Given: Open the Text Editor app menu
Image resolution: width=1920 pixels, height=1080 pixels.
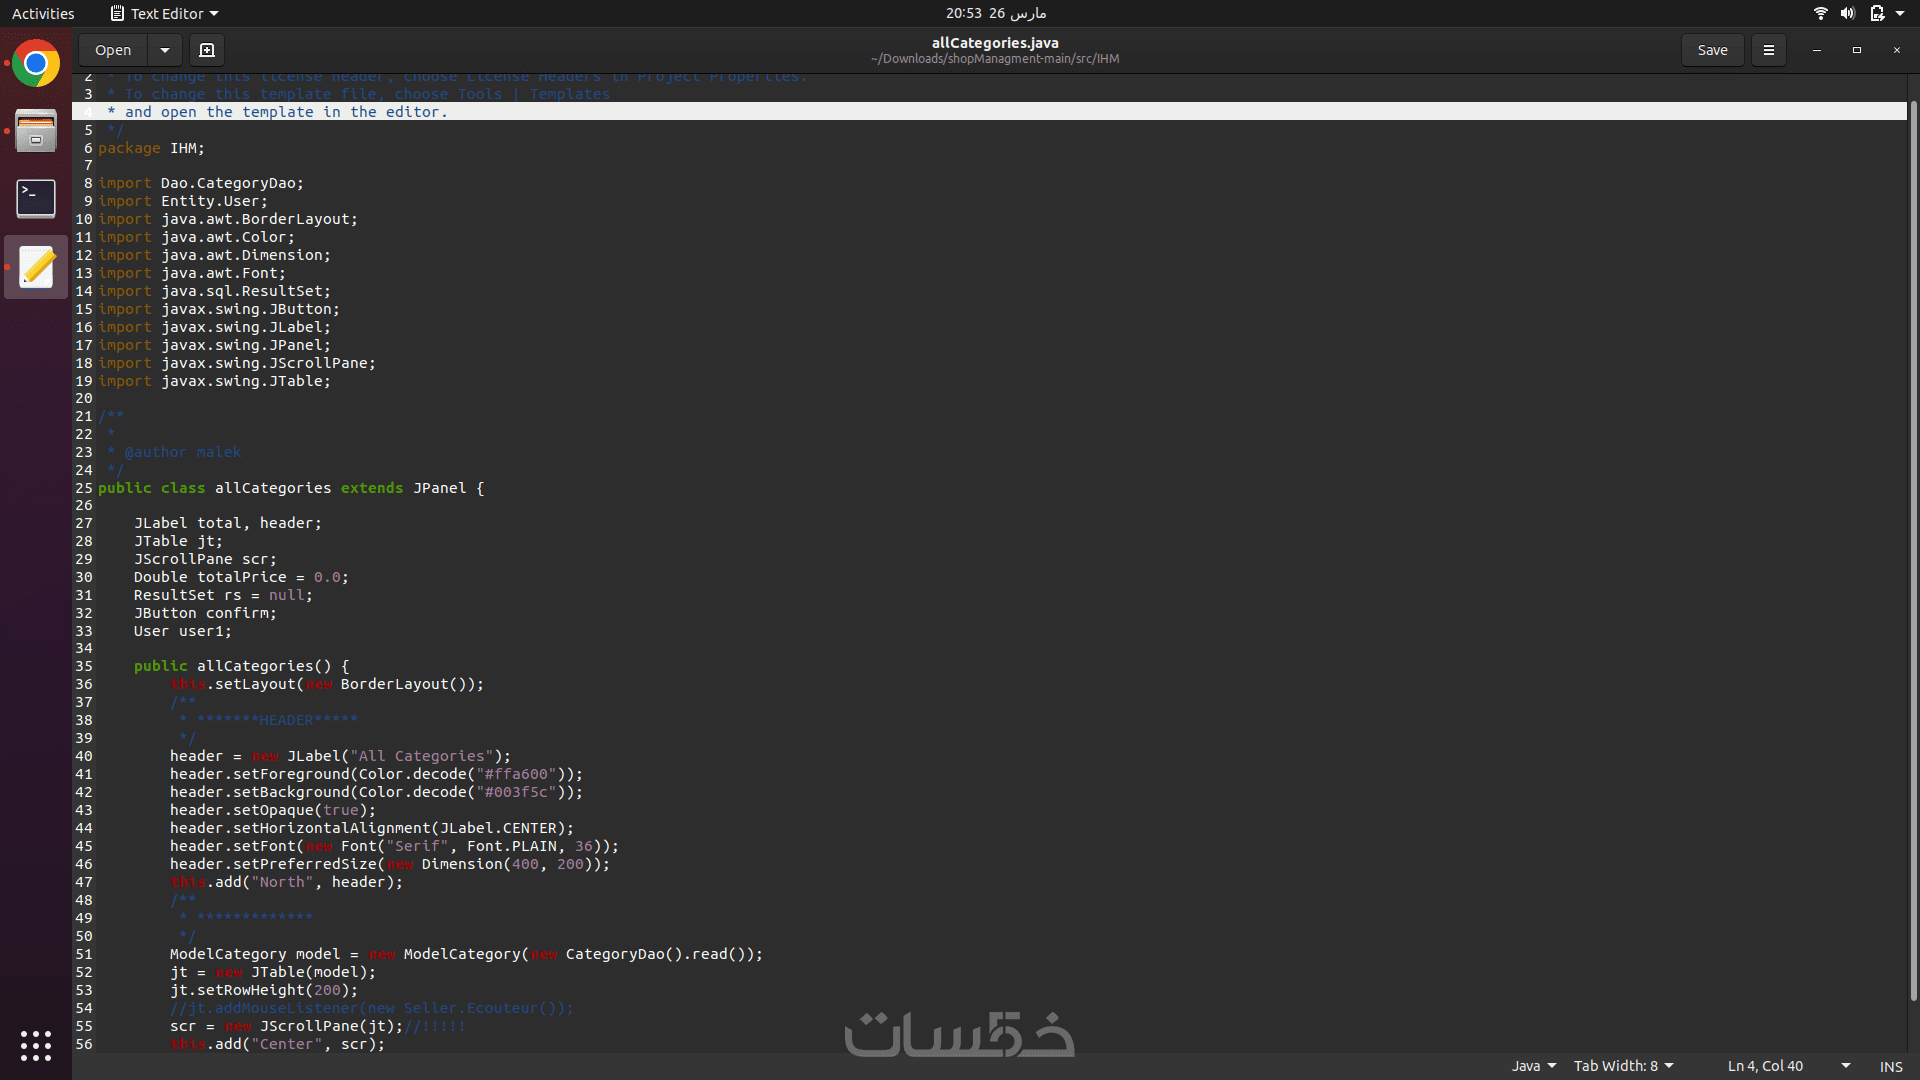Looking at the screenshot, I should 165,14.
